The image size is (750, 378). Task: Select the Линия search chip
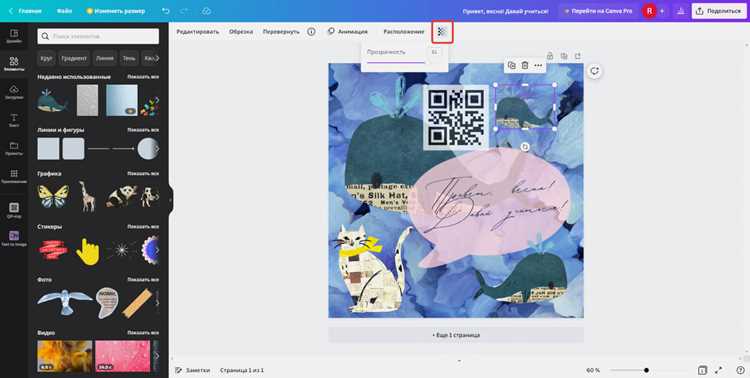(105, 58)
